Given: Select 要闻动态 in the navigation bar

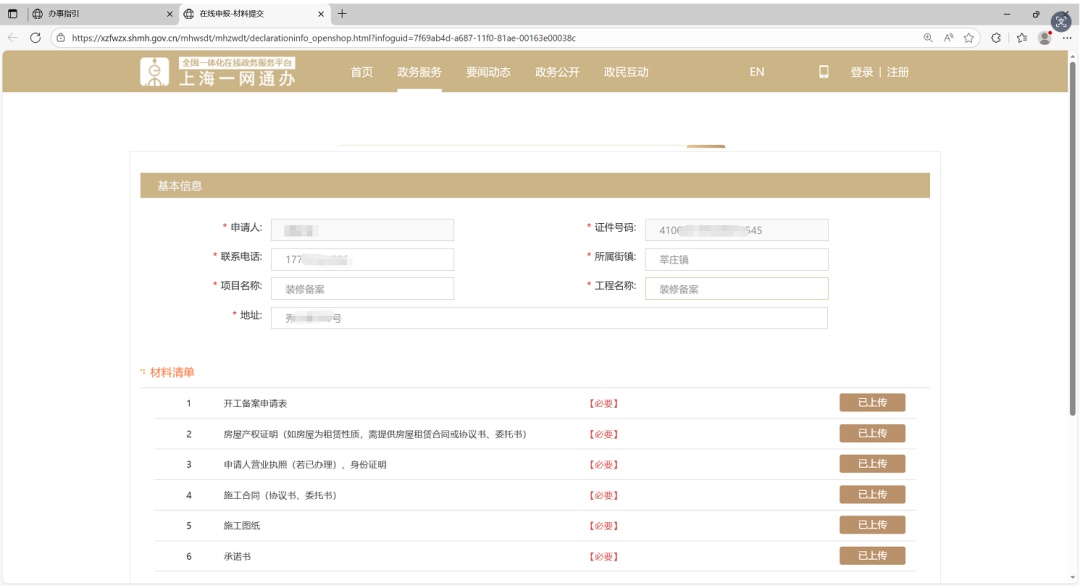Looking at the screenshot, I should pyautogui.click(x=488, y=72).
